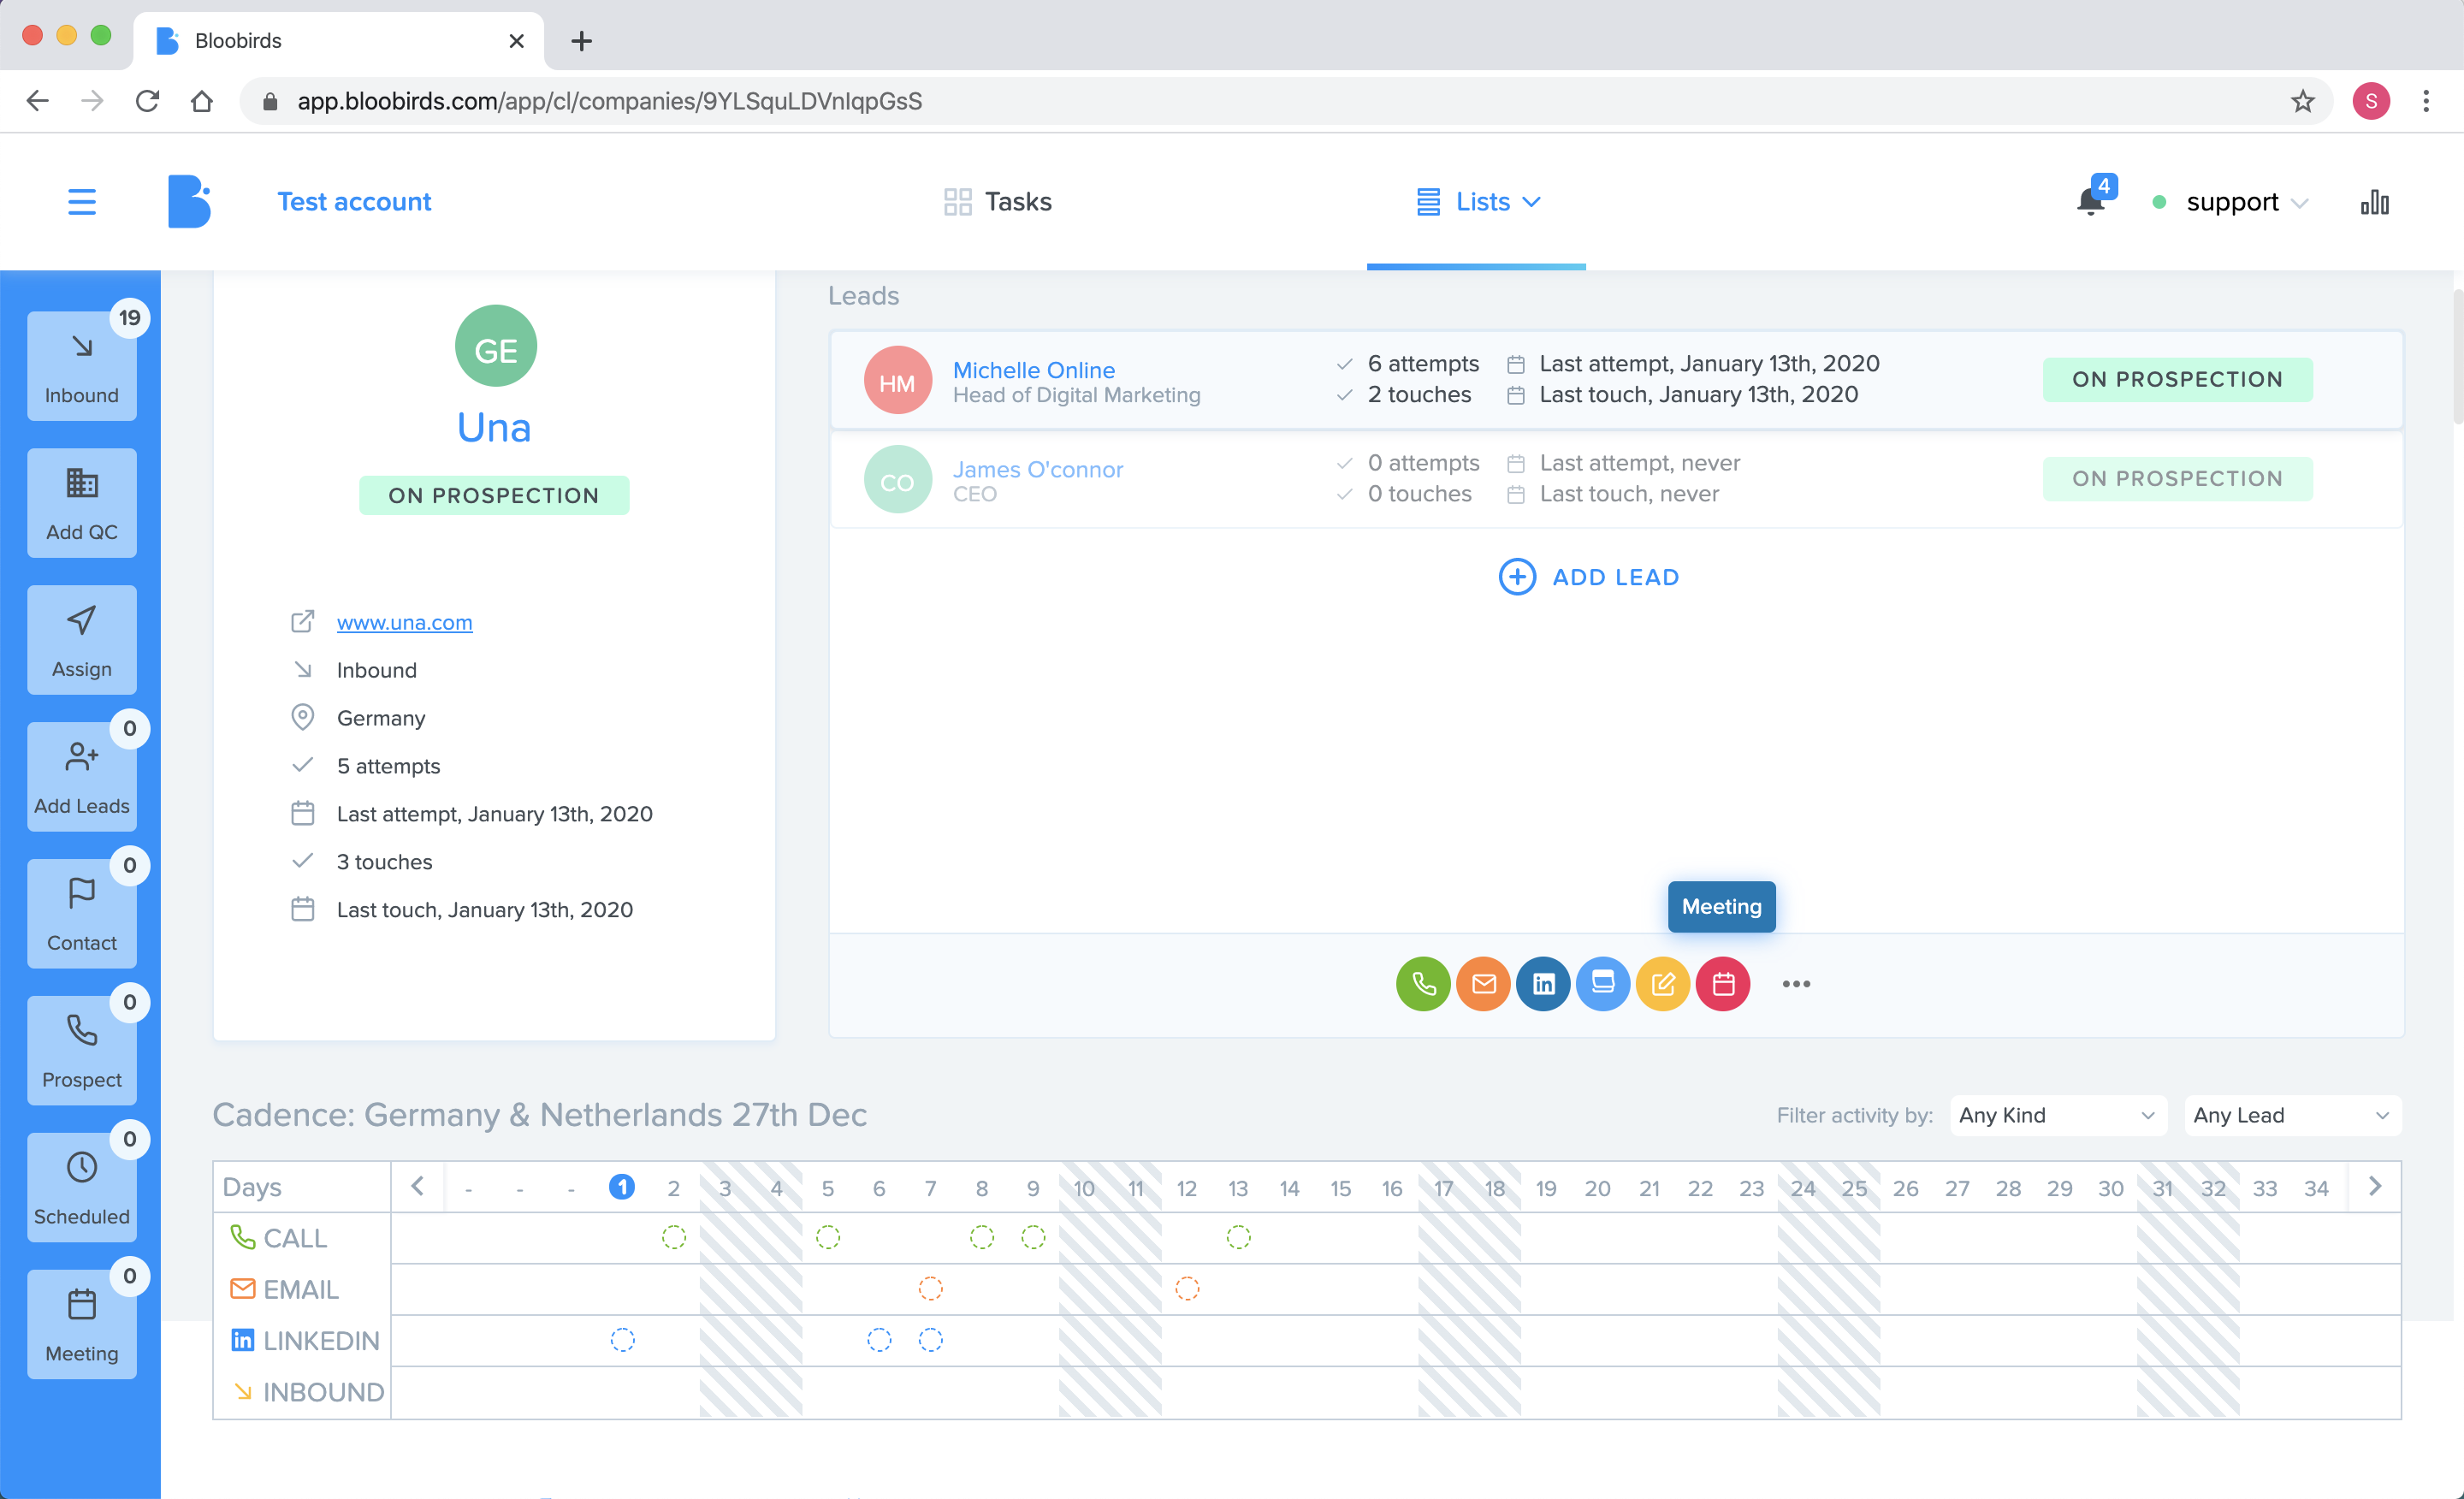Reload the page in the browser
Image resolution: width=2464 pixels, height=1499 pixels.
tap(147, 101)
